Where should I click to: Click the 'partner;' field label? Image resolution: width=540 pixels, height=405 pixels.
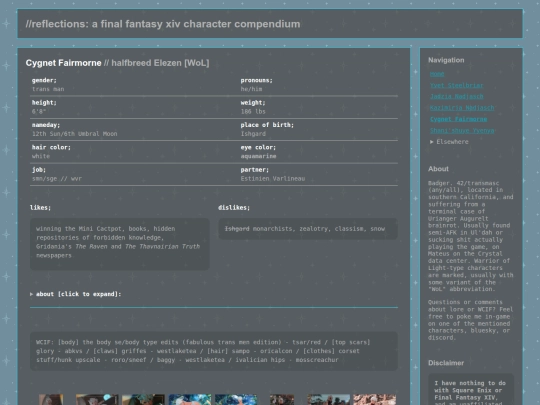[x=255, y=170]
